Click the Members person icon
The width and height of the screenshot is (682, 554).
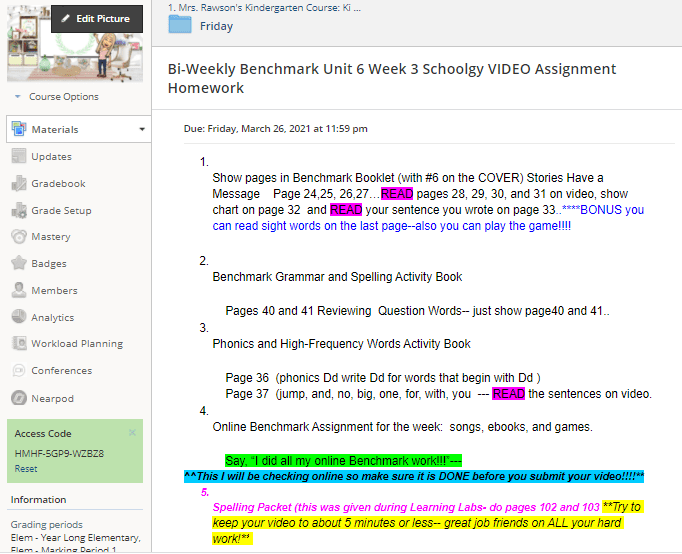(x=19, y=290)
